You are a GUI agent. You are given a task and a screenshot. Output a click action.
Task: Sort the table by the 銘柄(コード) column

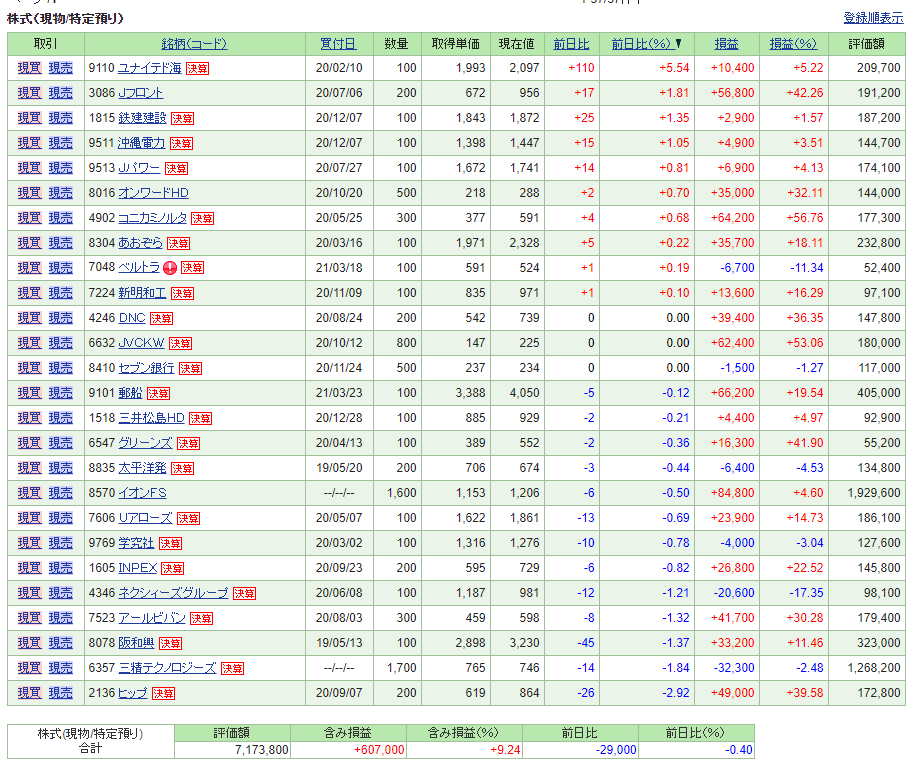point(194,44)
